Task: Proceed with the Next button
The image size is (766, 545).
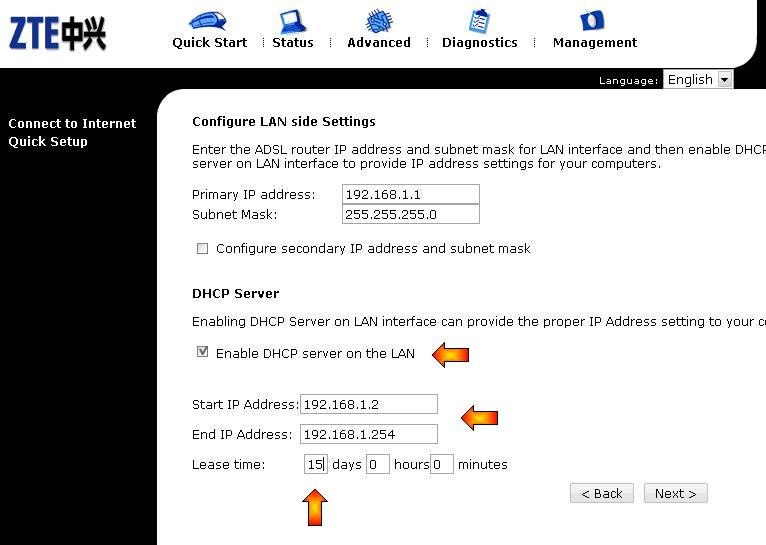Action: point(675,493)
